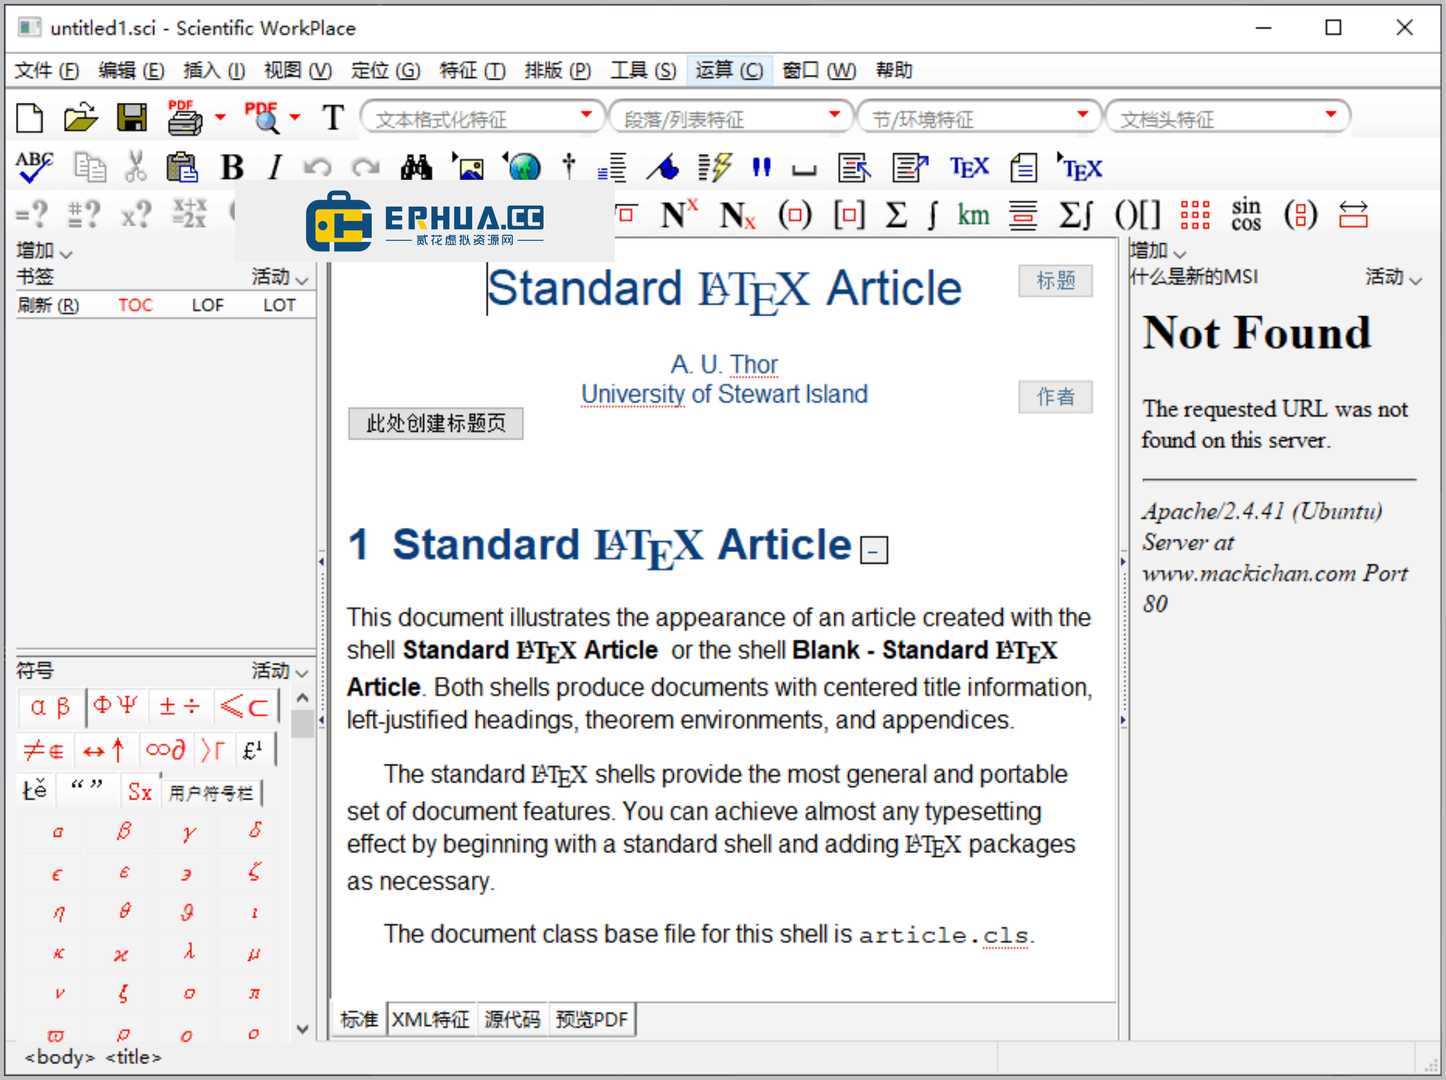The height and width of the screenshot is (1080, 1446).
Task: Switch to the XML特征 tab
Action: tap(431, 1019)
